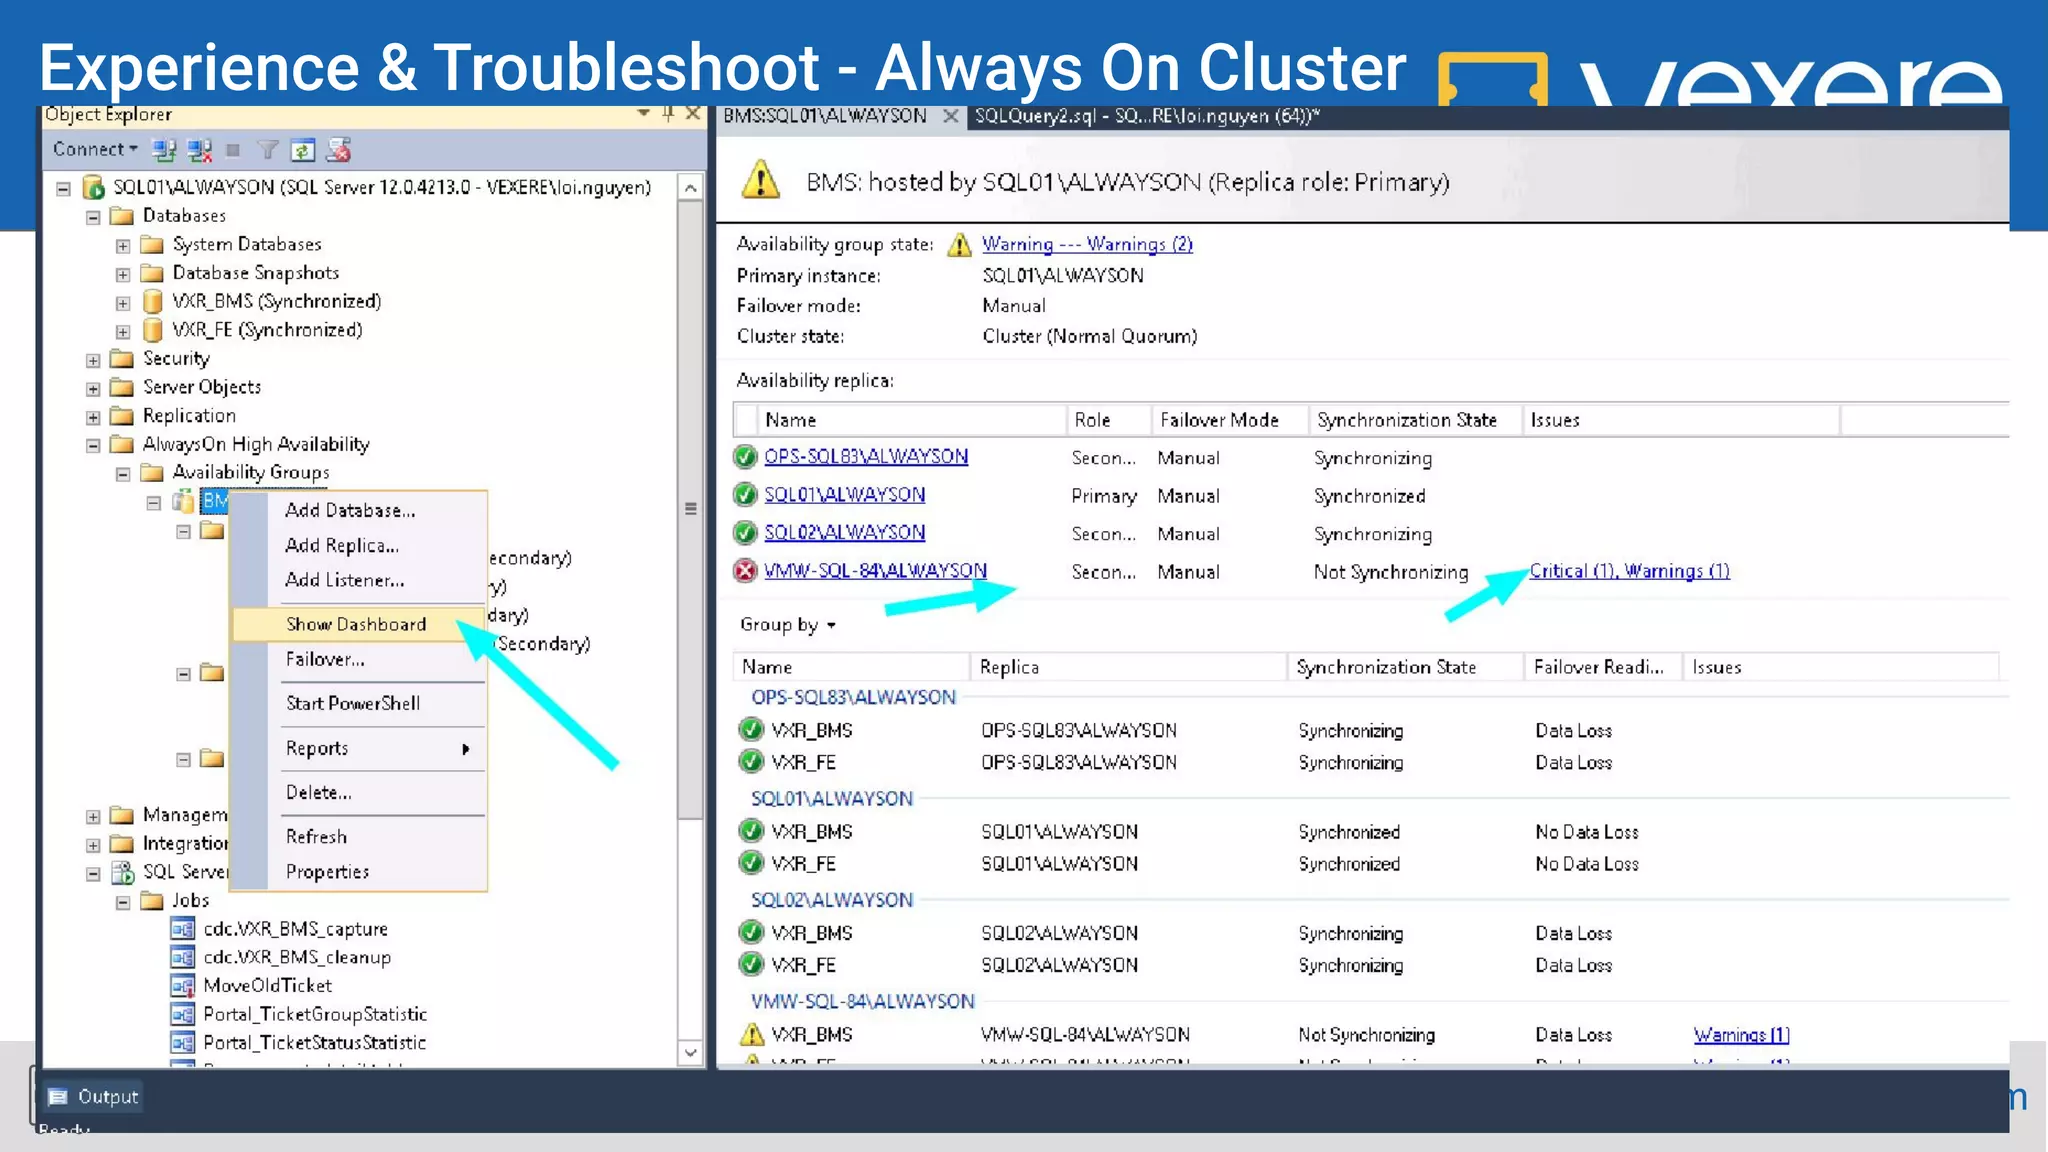Viewport: 2048px width, 1152px height.
Task: Choose Add Replica... from context menu
Action: tap(342, 545)
